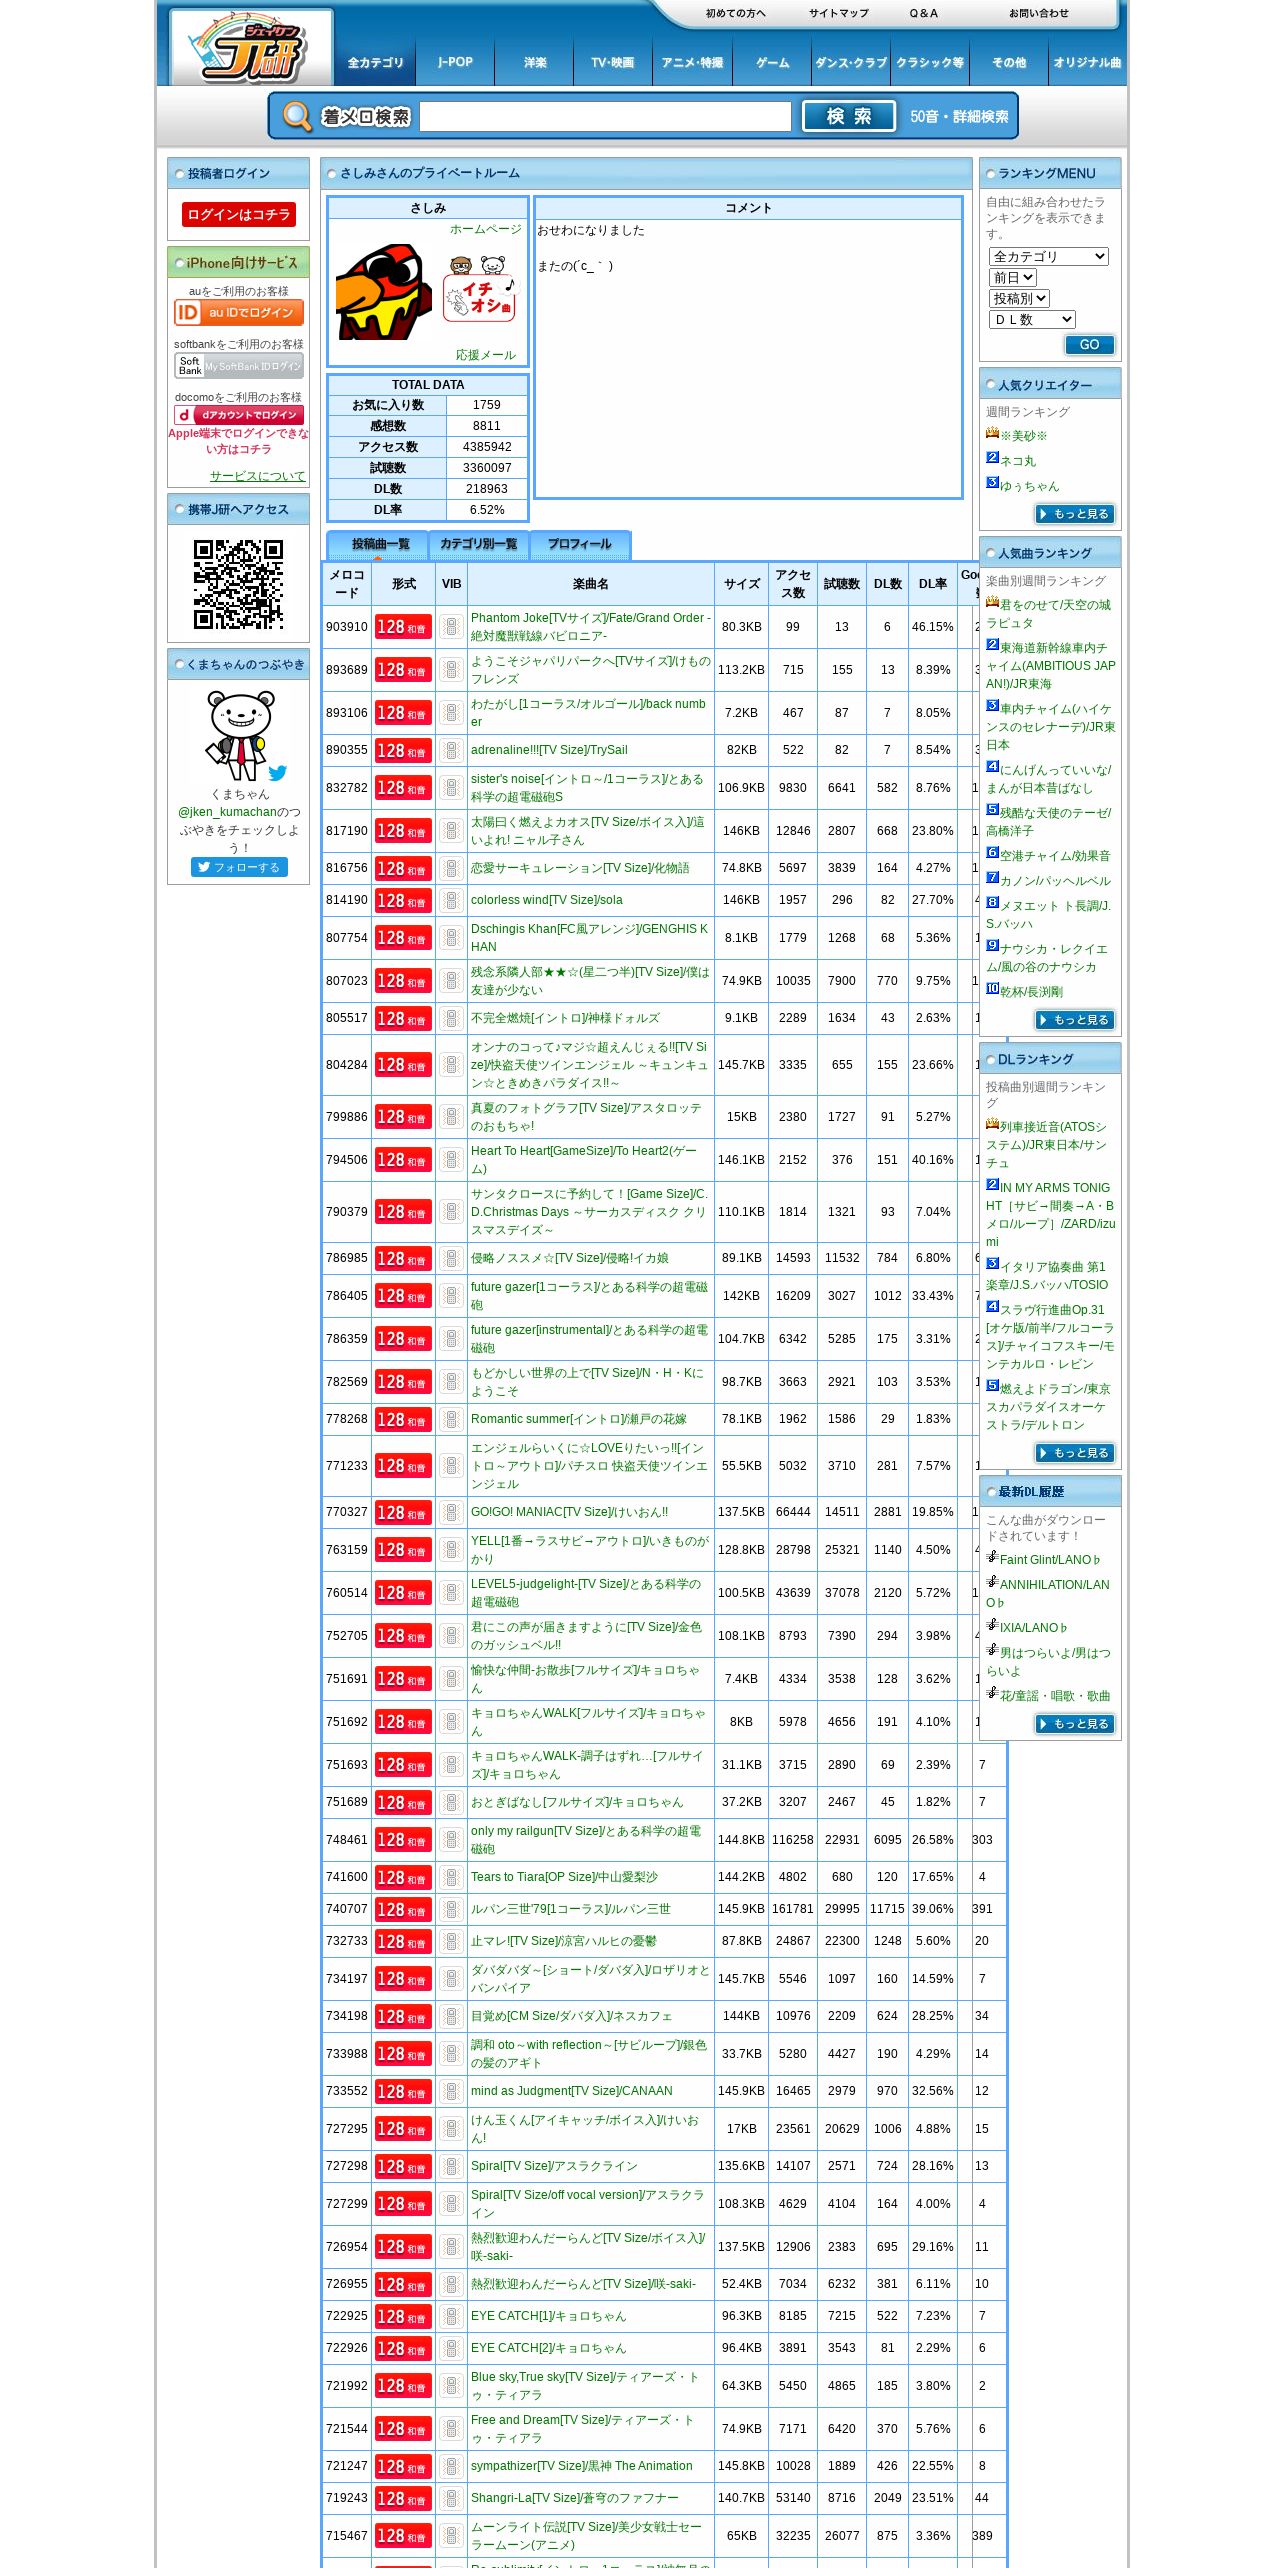Click the 応援メール link
The image size is (1284, 2568).
tap(486, 355)
